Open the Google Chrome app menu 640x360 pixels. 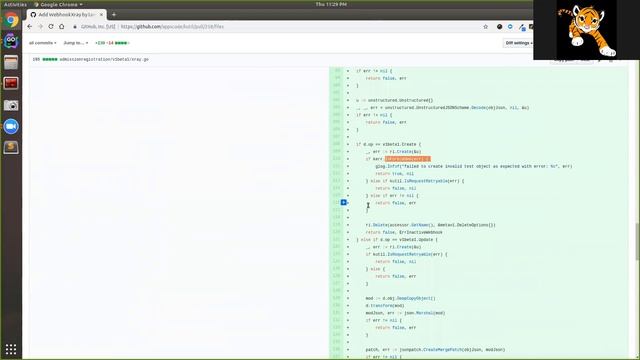point(58,4)
